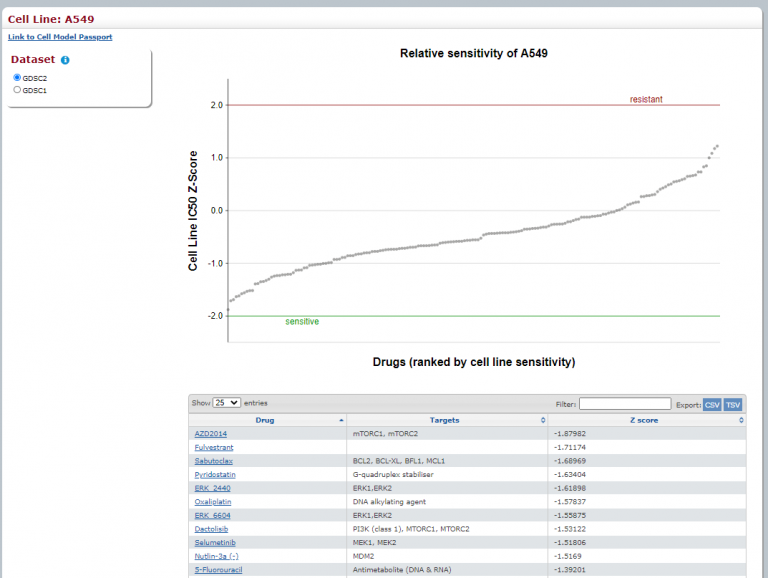Image resolution: width=768 pixels, height=578 pixels.
Task: Click the green sensitive threshold line
Action: click(500, 316)
